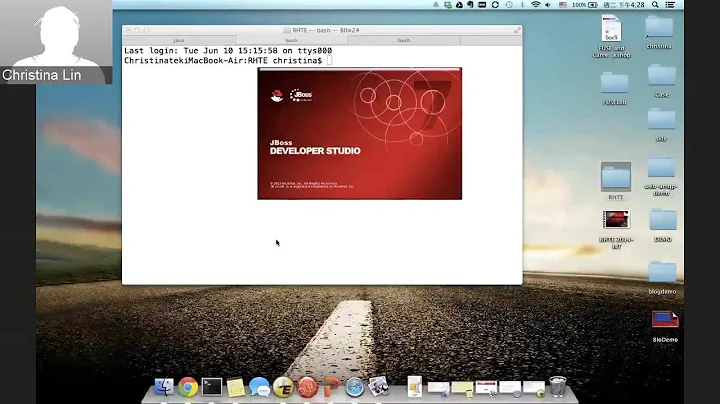Open Finder from the dock
Image resolution: width=720 pixels, height=404 pixels.
click(x=164, y=387)
